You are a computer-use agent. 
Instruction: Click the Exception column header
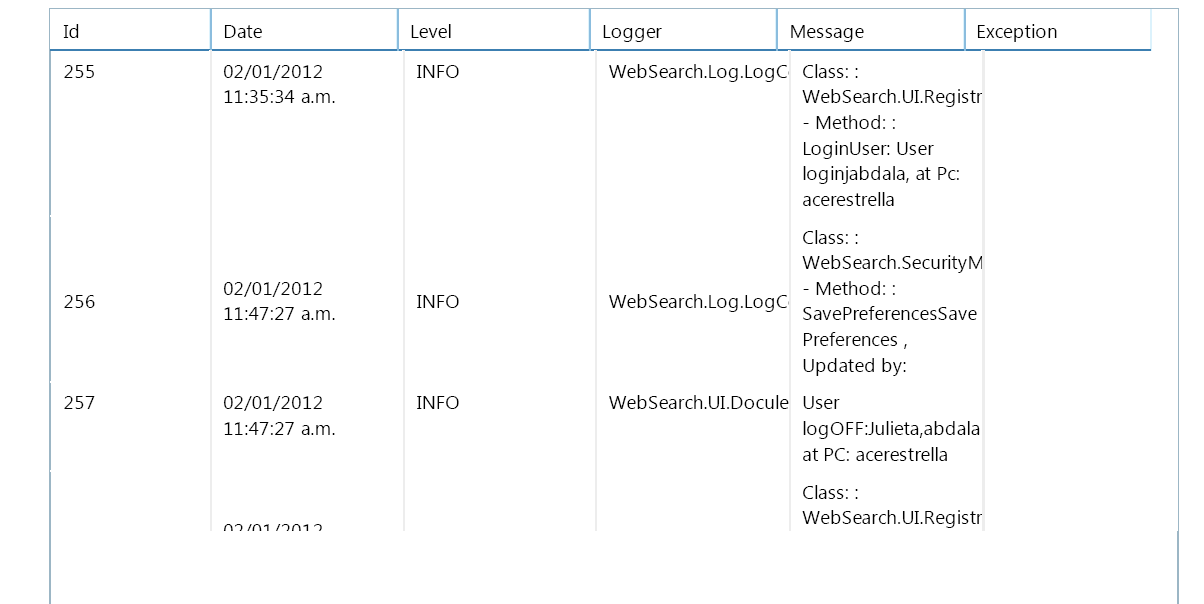(x=1057, y=31)
